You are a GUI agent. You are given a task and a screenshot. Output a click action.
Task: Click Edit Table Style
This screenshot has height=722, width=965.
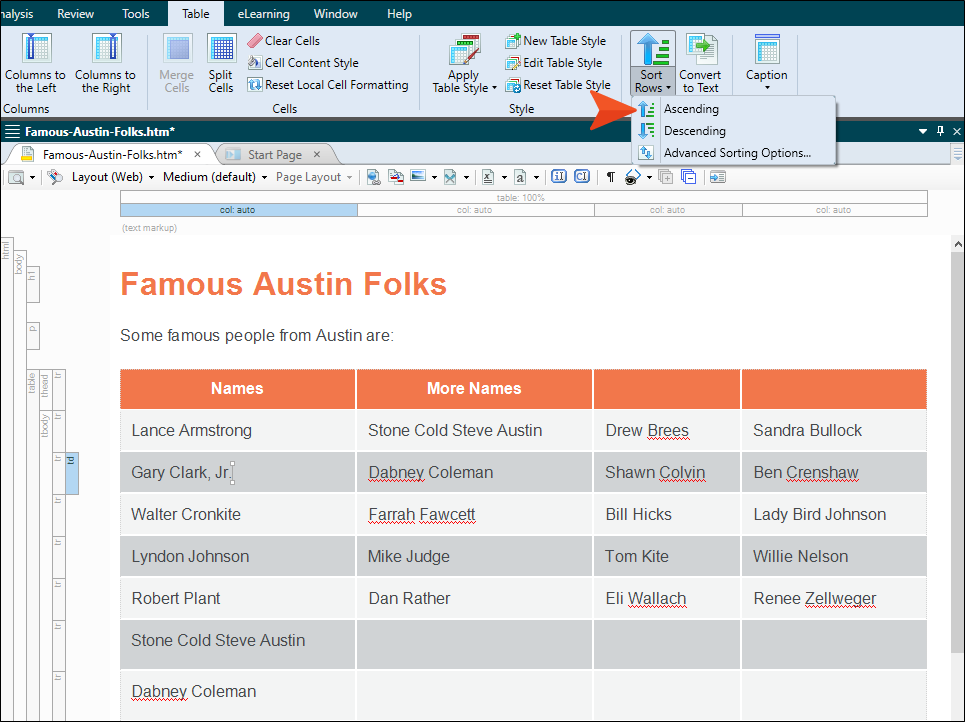tap(554, 63)
